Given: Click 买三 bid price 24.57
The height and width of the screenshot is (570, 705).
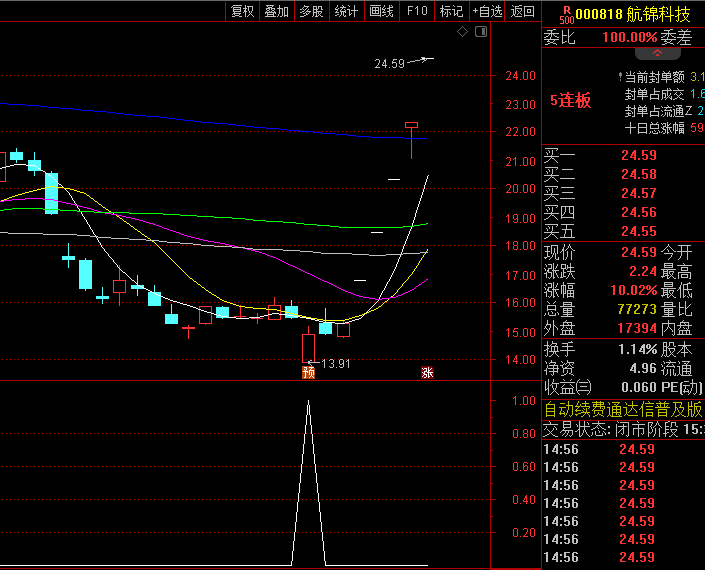Looking at the screenshot, I should pyautogui.click(x=638, y=194).
